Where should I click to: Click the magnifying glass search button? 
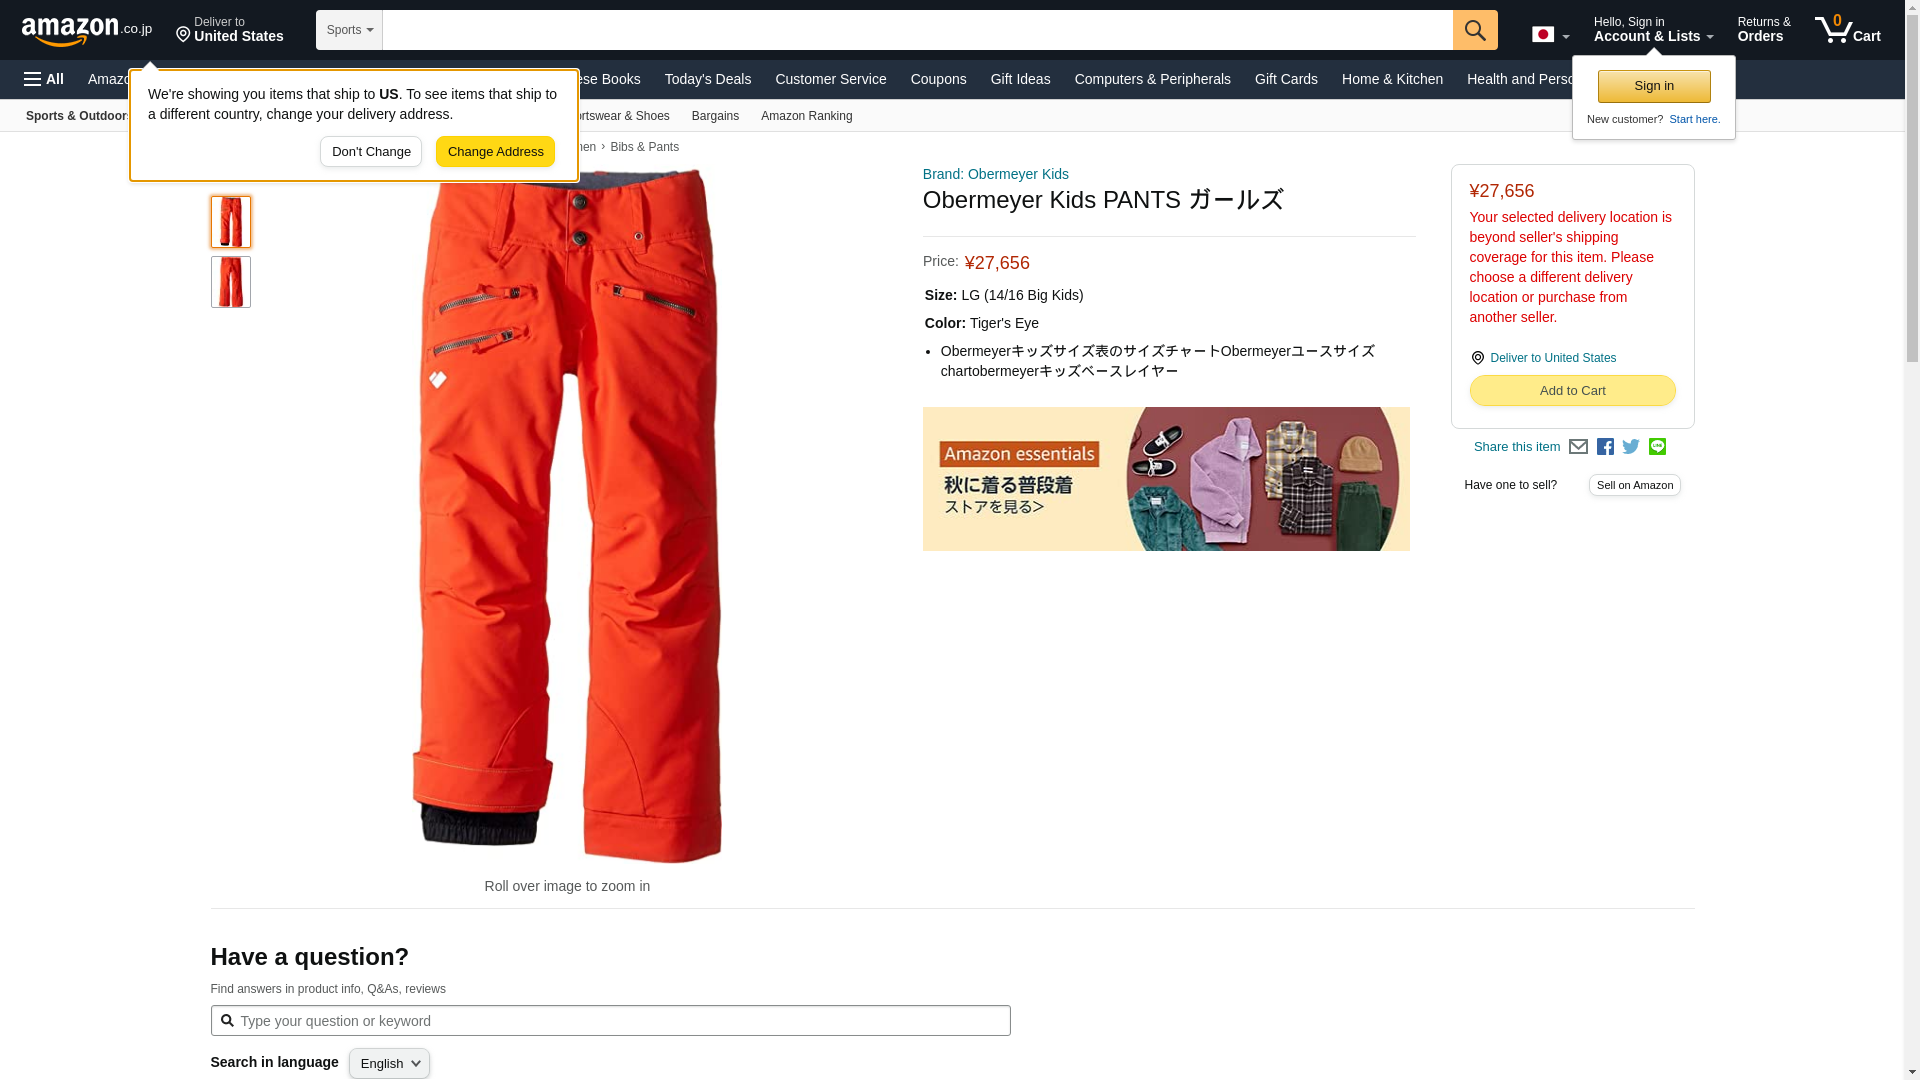click(1475, 30)
